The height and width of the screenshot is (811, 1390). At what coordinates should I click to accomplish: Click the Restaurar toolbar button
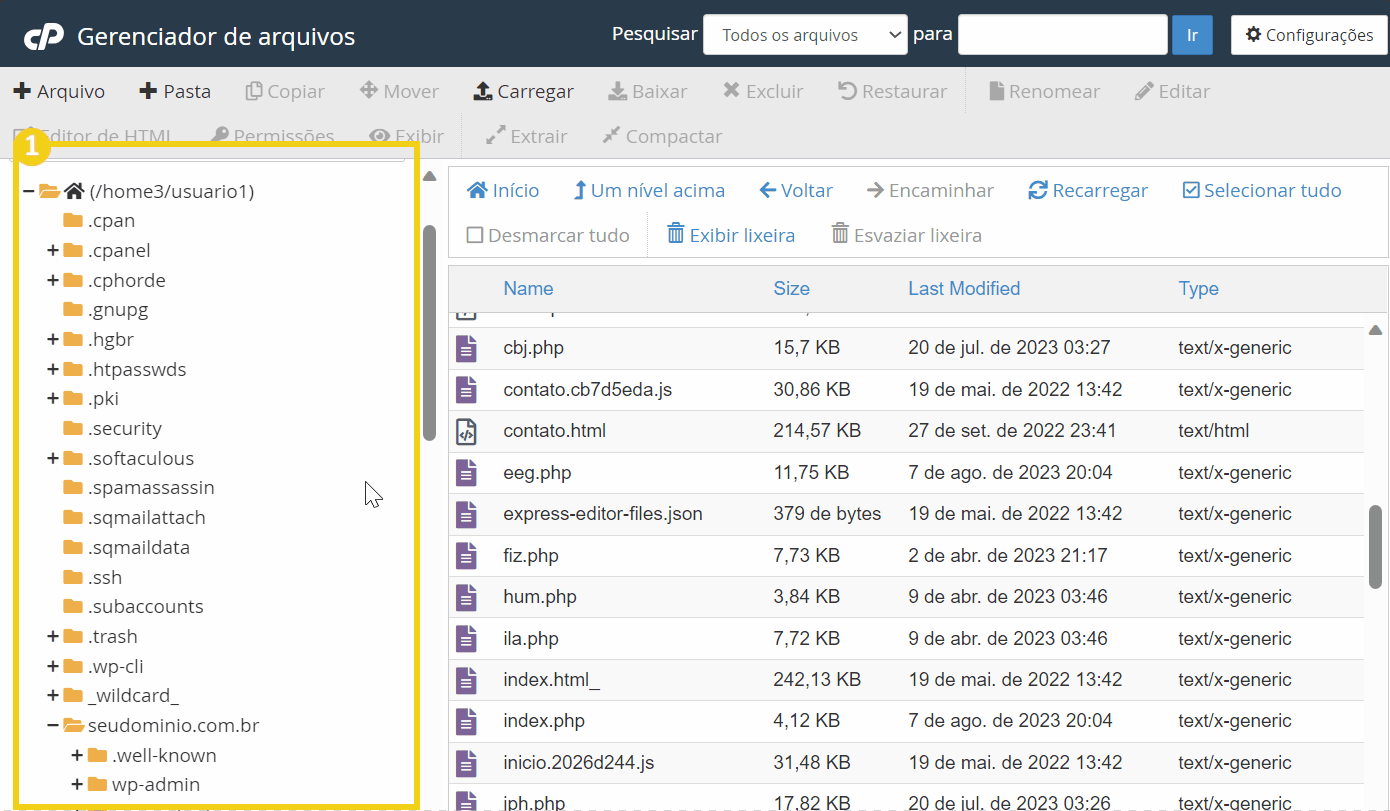(x=892, y=91)
